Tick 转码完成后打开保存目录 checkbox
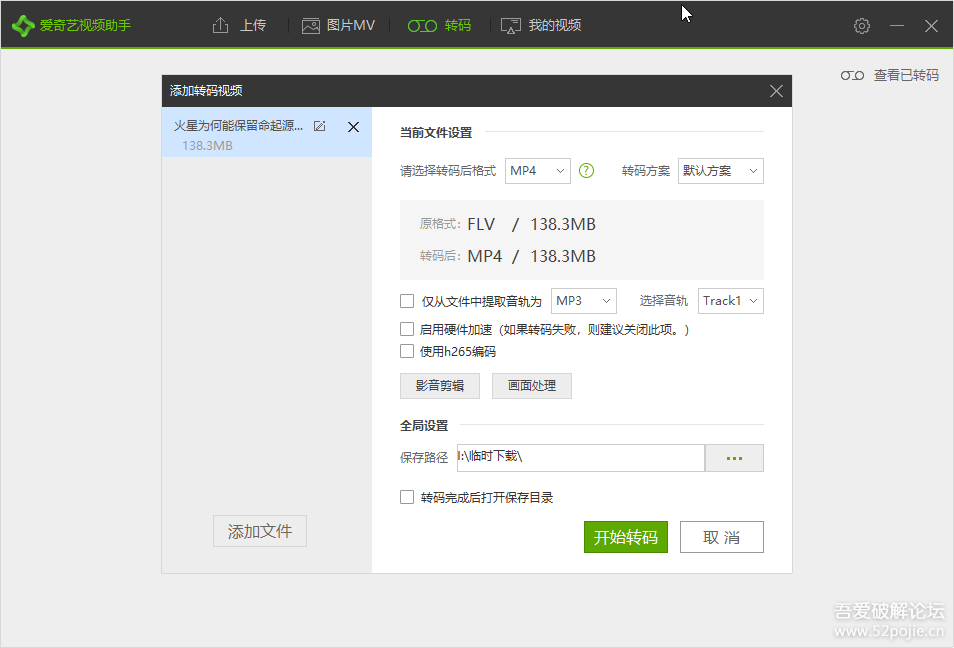Image resolution: width=954 pixels, height=648 pixels. (x=407, y=497)
